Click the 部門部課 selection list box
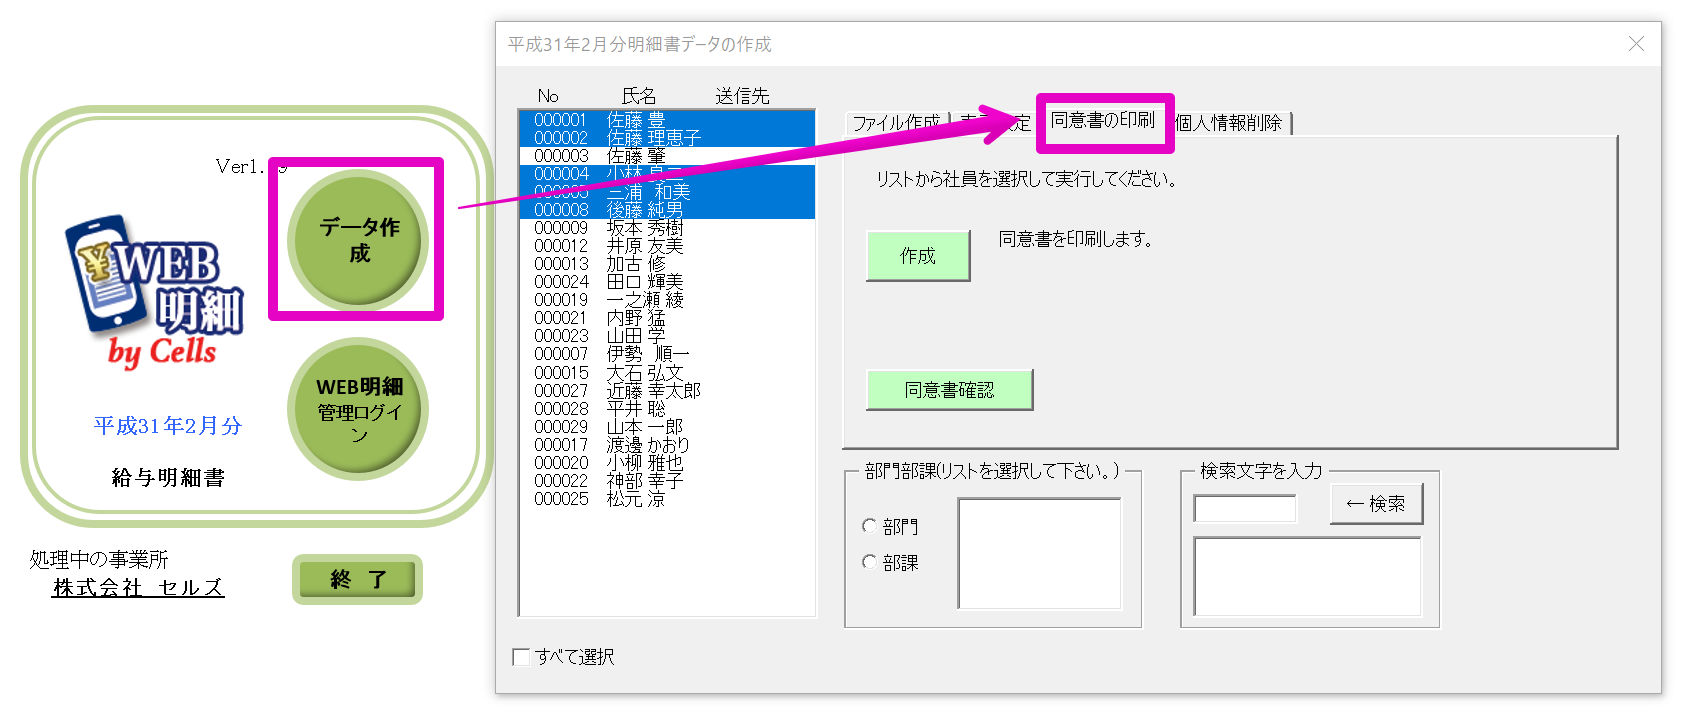 1039,553
